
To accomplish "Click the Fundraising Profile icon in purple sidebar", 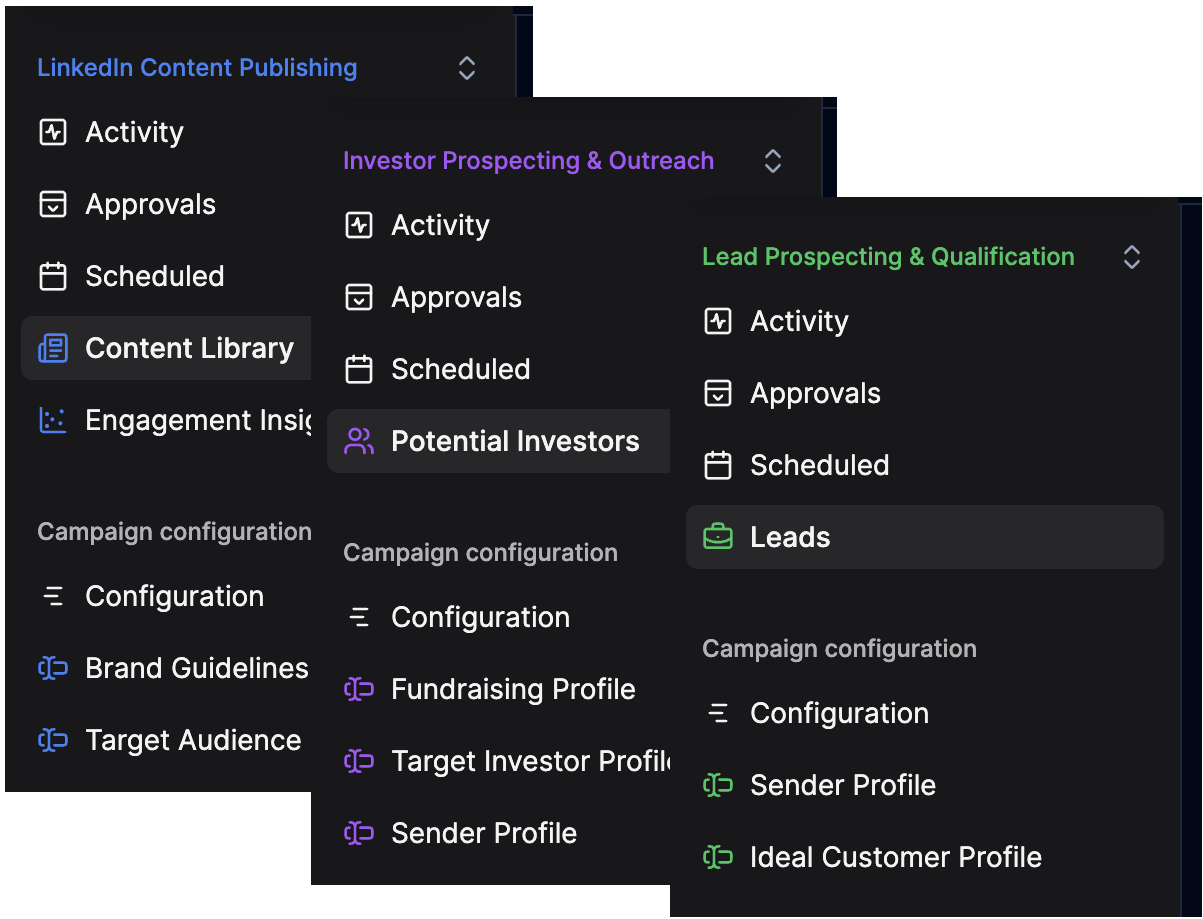I will [x=359, y=689].
